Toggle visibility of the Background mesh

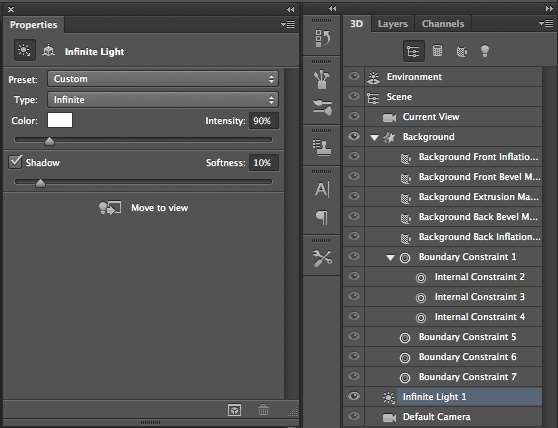click(x=353, y=136)
